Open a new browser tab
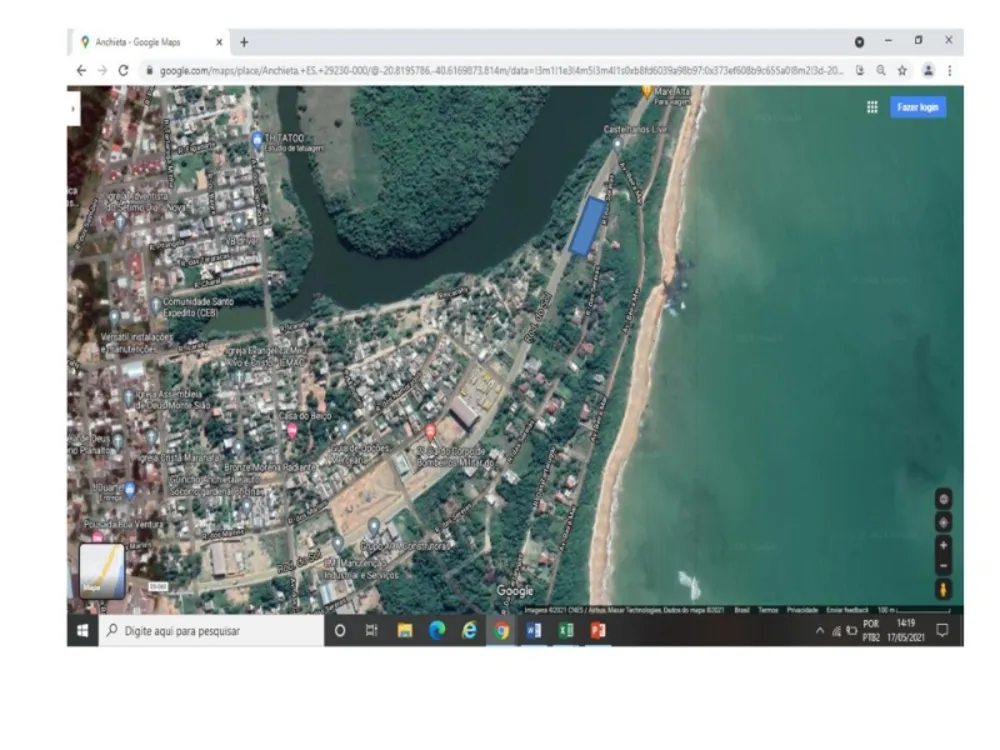Screen dimensions: 1000x750 tap(244, 42)
